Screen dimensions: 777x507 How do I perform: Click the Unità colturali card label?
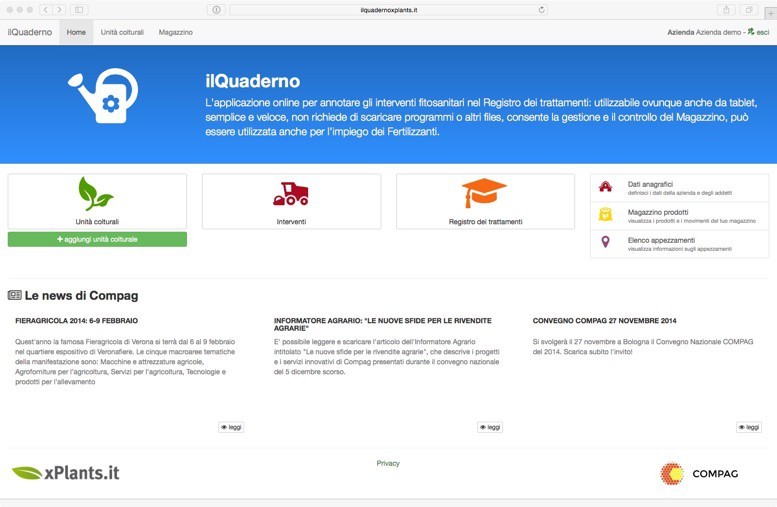97,222
